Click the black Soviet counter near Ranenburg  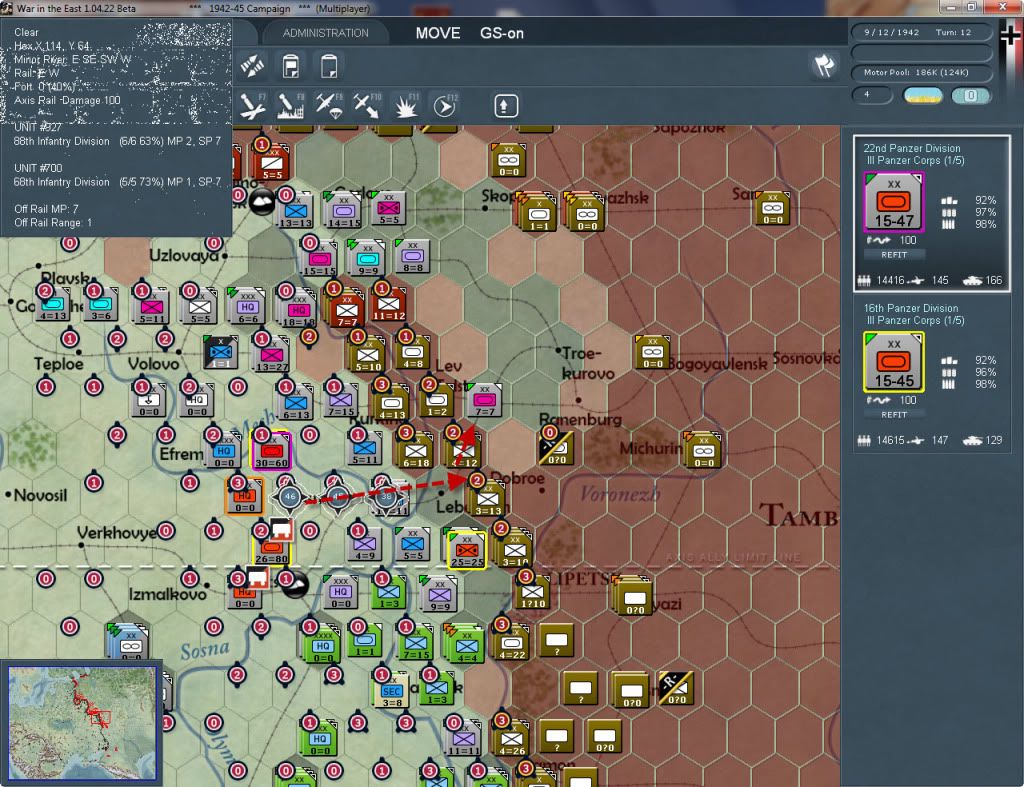(x=556, y=448)
